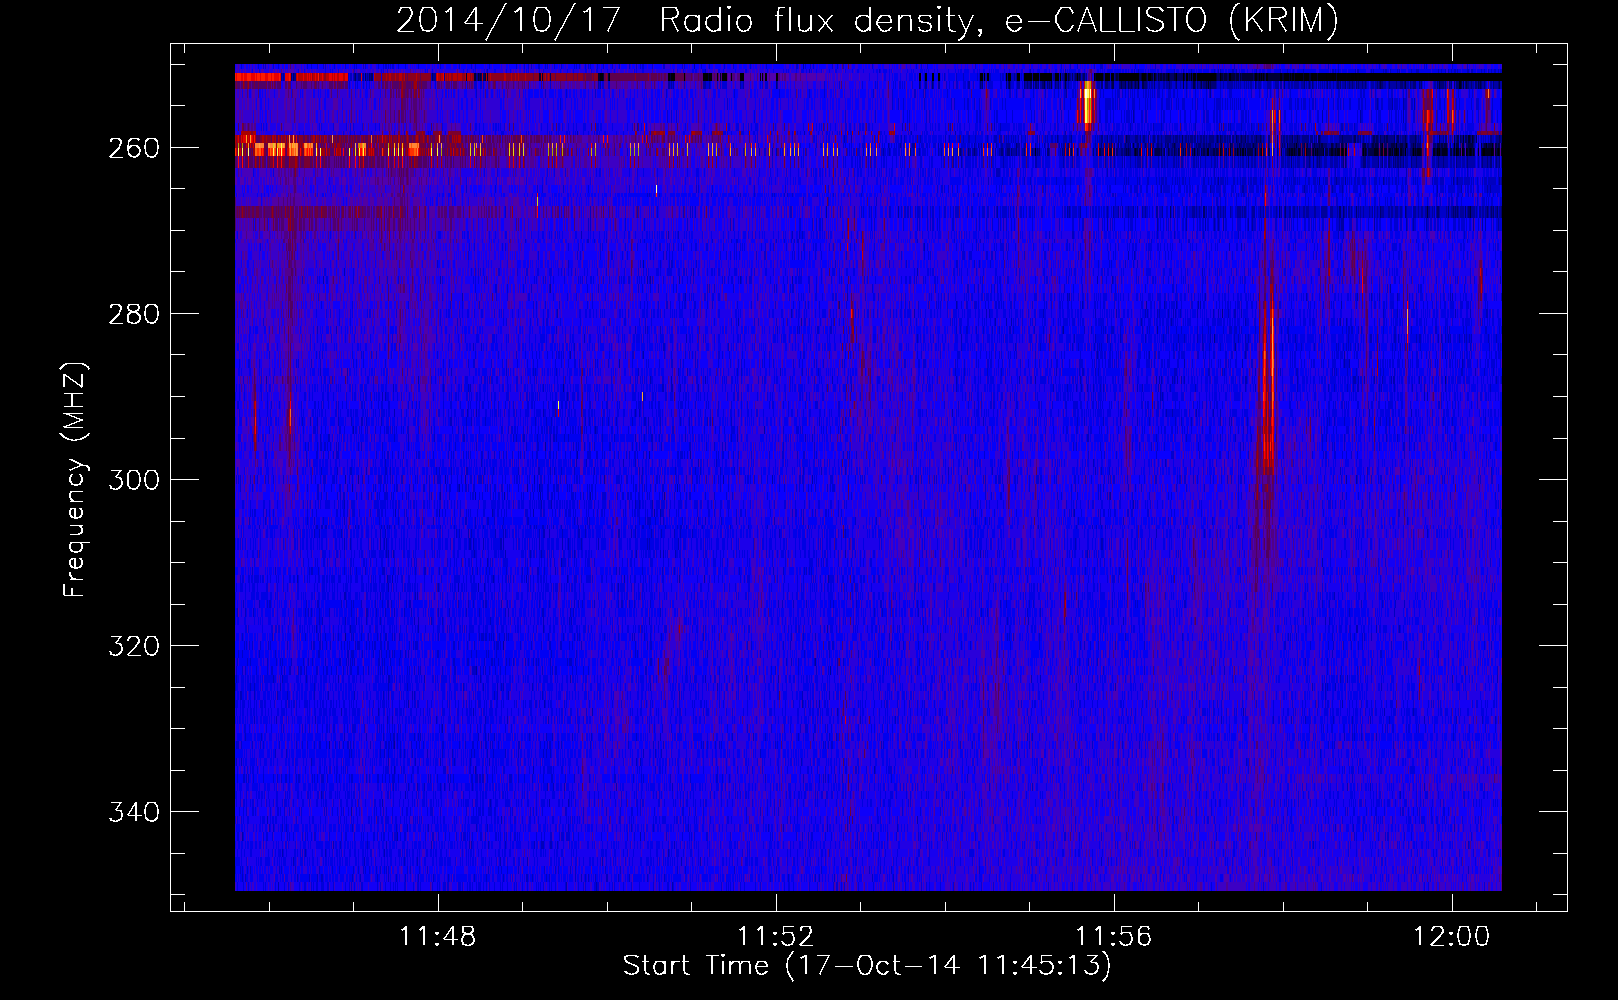The height and width of the screenshot is (1000, 1618).
Task: Click the 340 frequency tick label
Action: [133, 812]
